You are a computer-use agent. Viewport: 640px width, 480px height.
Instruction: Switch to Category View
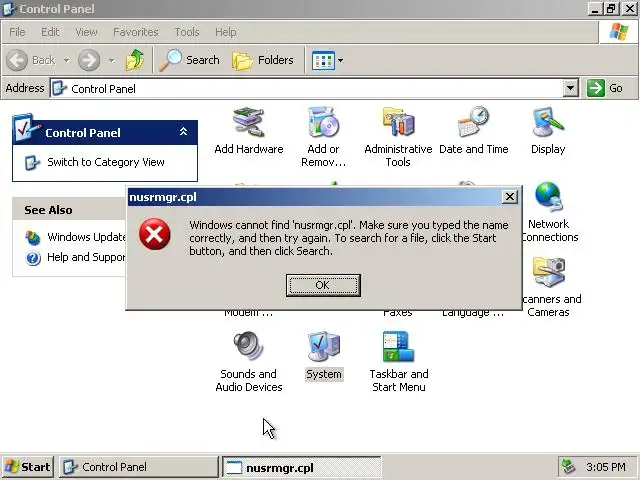pyautogui.click(x=106, y=162)
